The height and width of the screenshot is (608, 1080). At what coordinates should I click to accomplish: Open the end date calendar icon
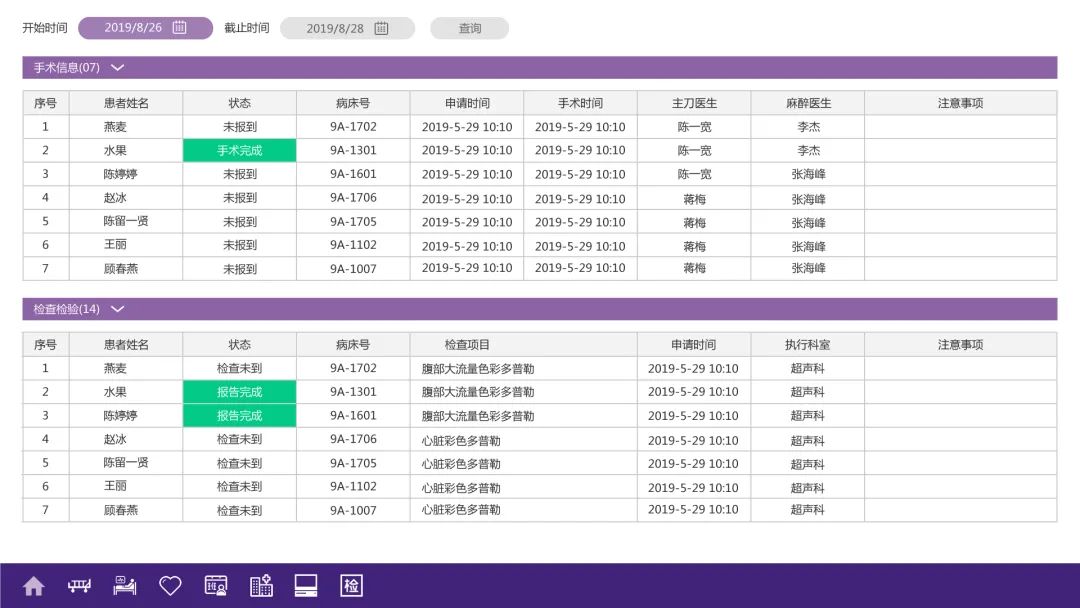tap(380, 28)
